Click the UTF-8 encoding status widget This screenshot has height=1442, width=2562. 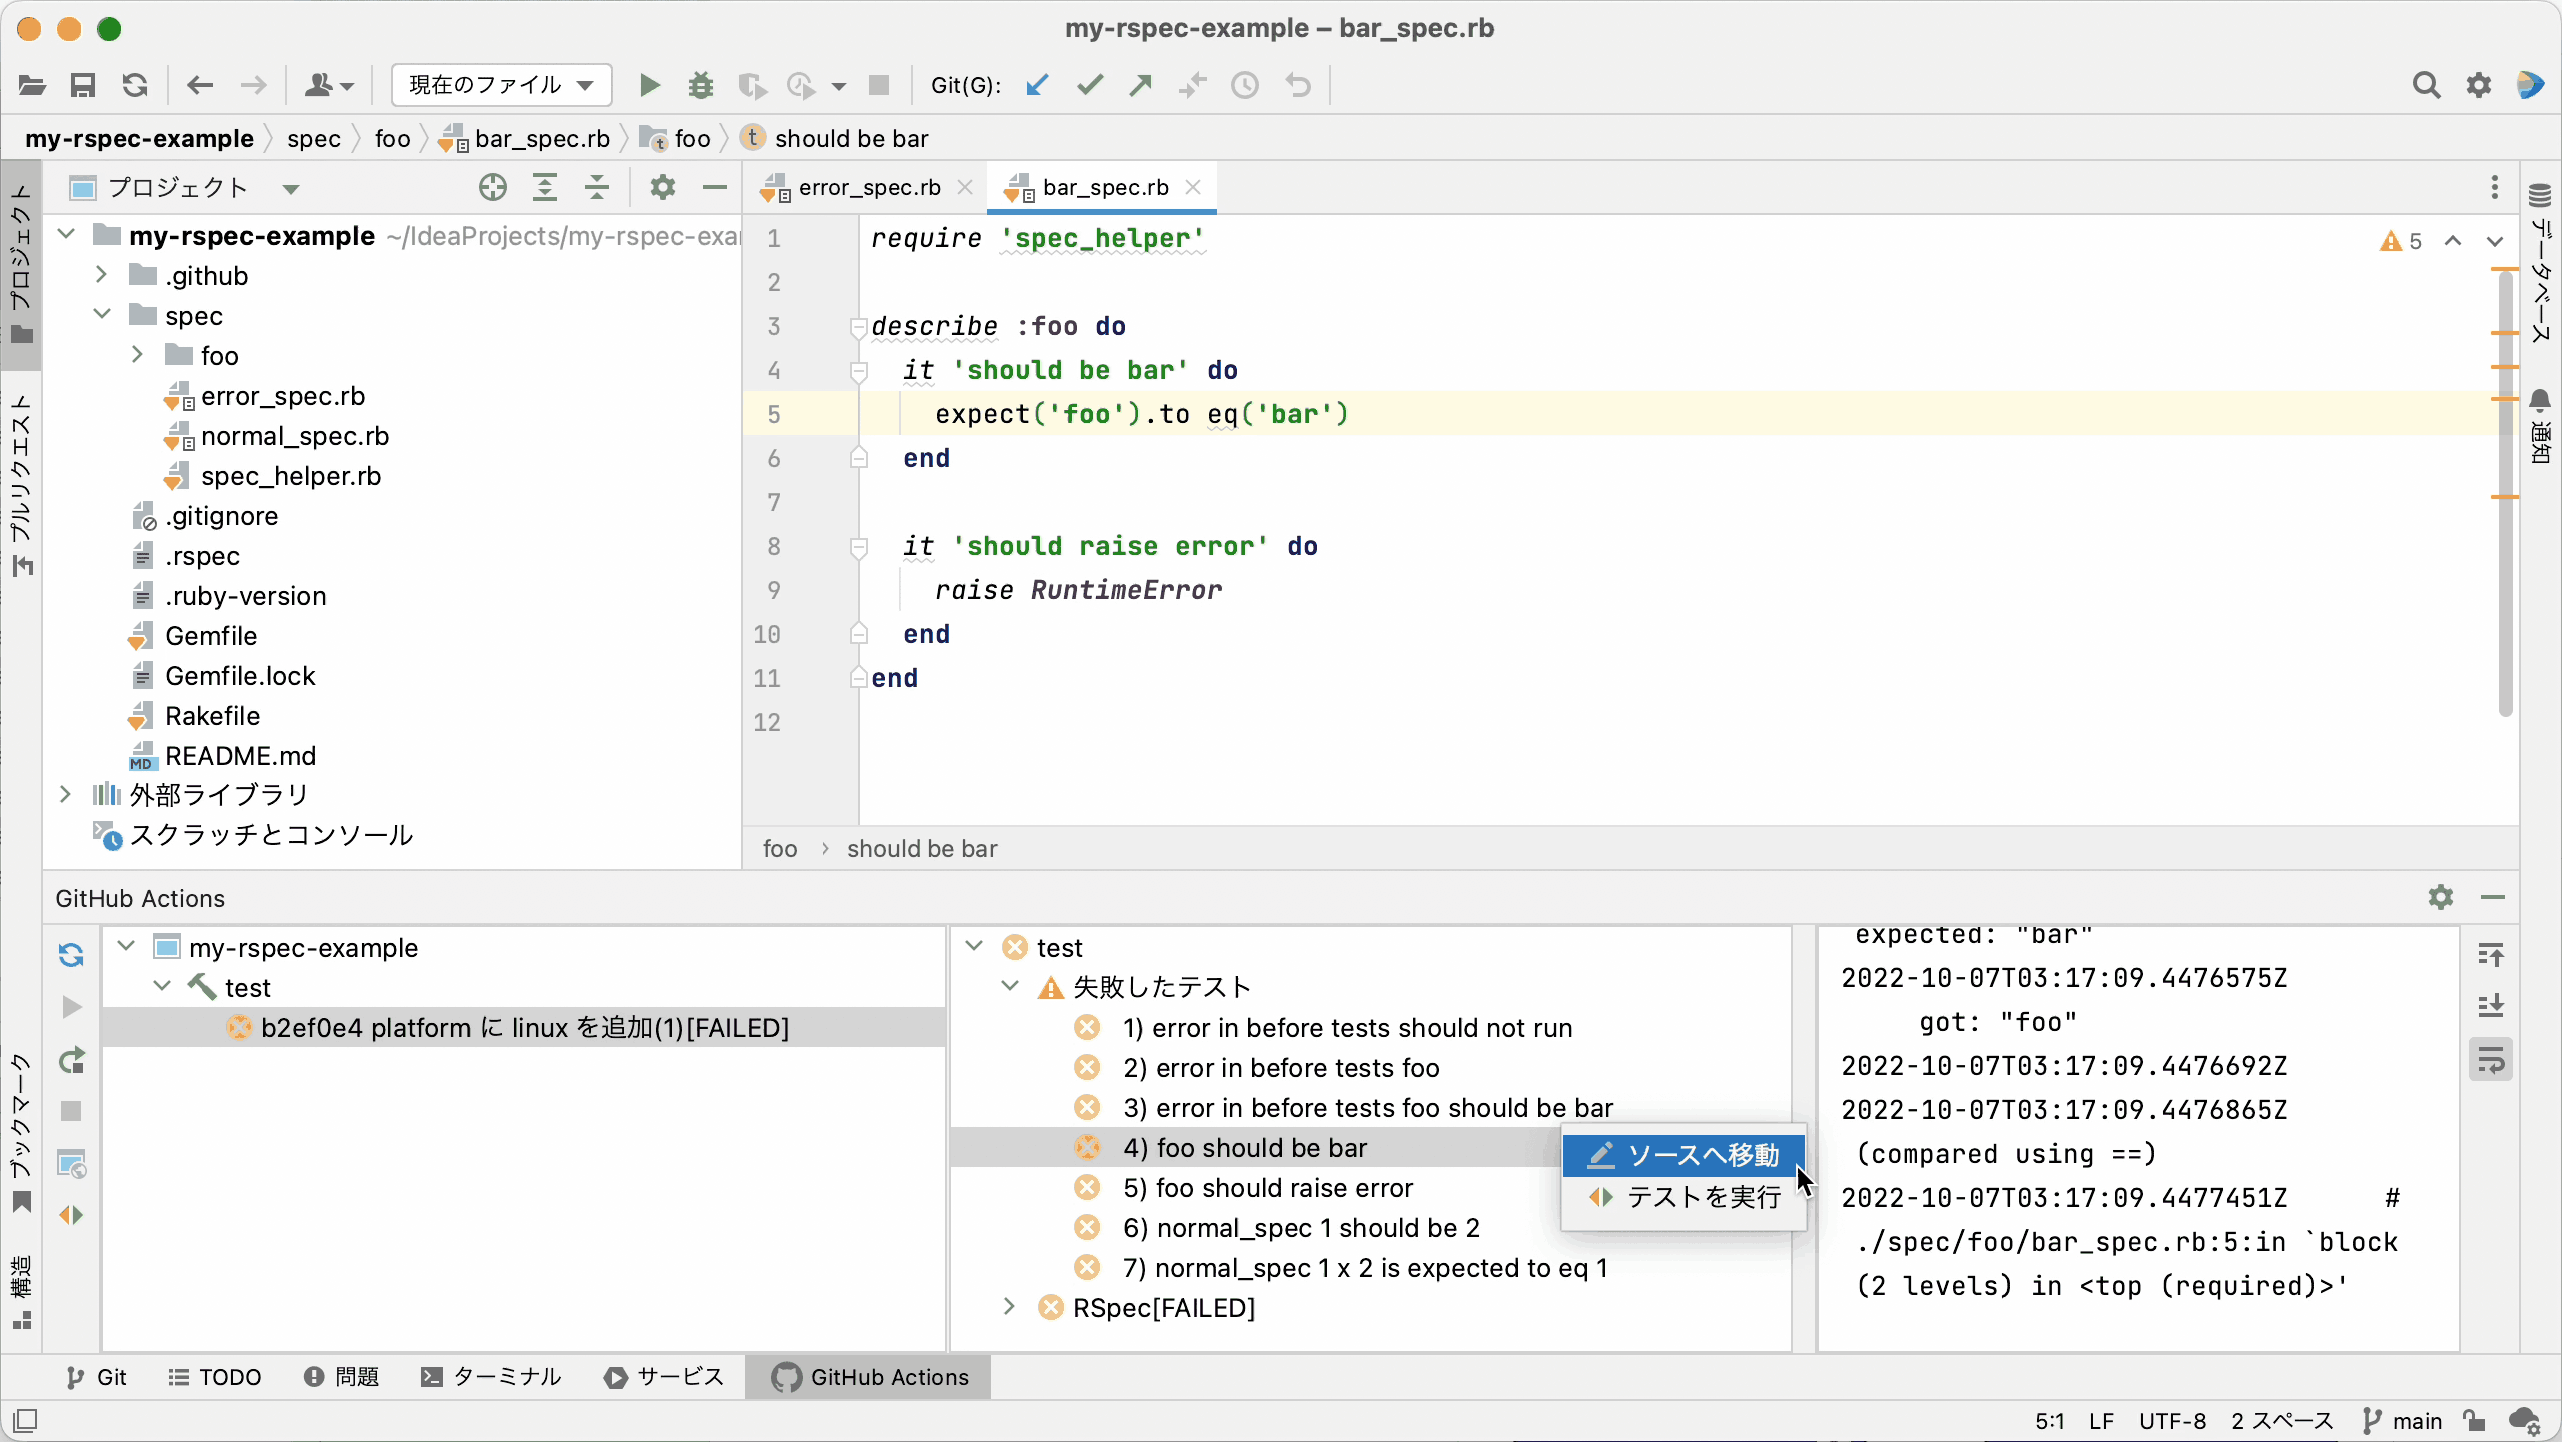(2172, 1420)
